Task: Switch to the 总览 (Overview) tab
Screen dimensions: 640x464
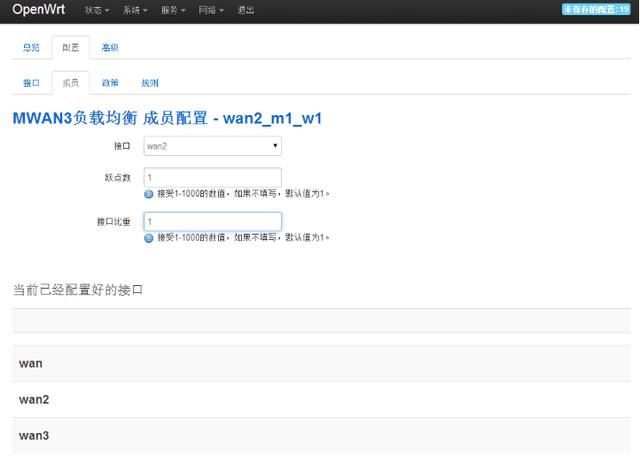Action: 31,48
